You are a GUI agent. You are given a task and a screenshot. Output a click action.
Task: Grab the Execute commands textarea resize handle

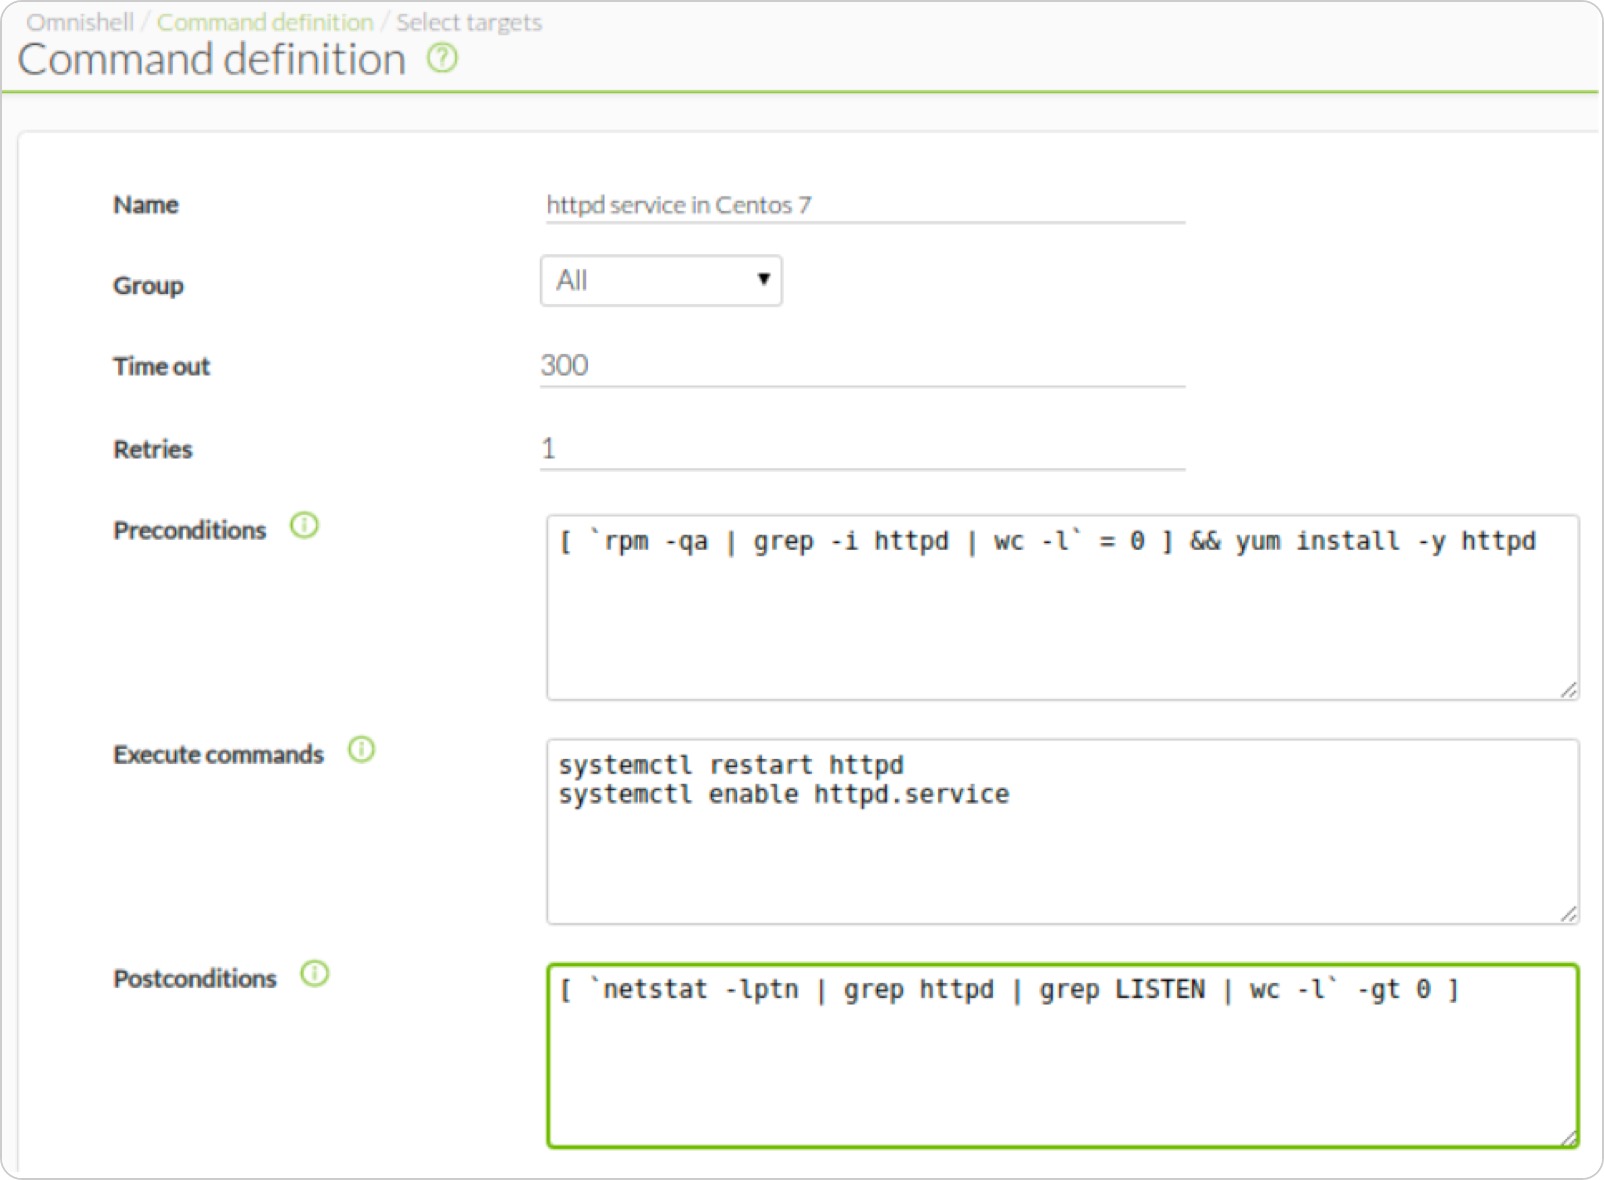1569,914
